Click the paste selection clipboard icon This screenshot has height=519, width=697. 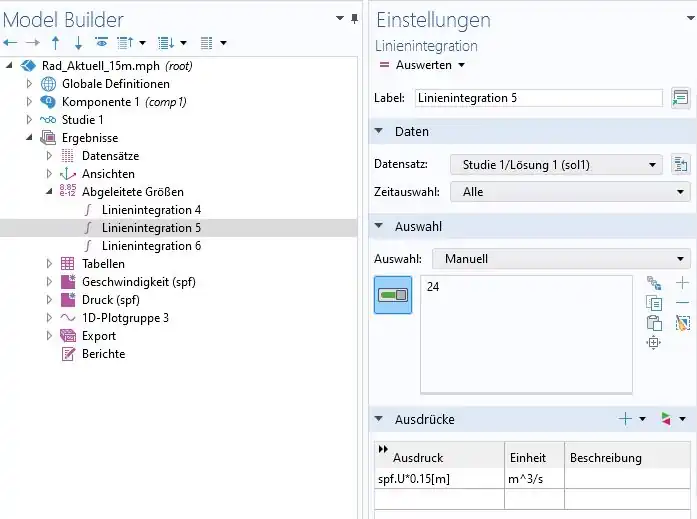point(655,322)
